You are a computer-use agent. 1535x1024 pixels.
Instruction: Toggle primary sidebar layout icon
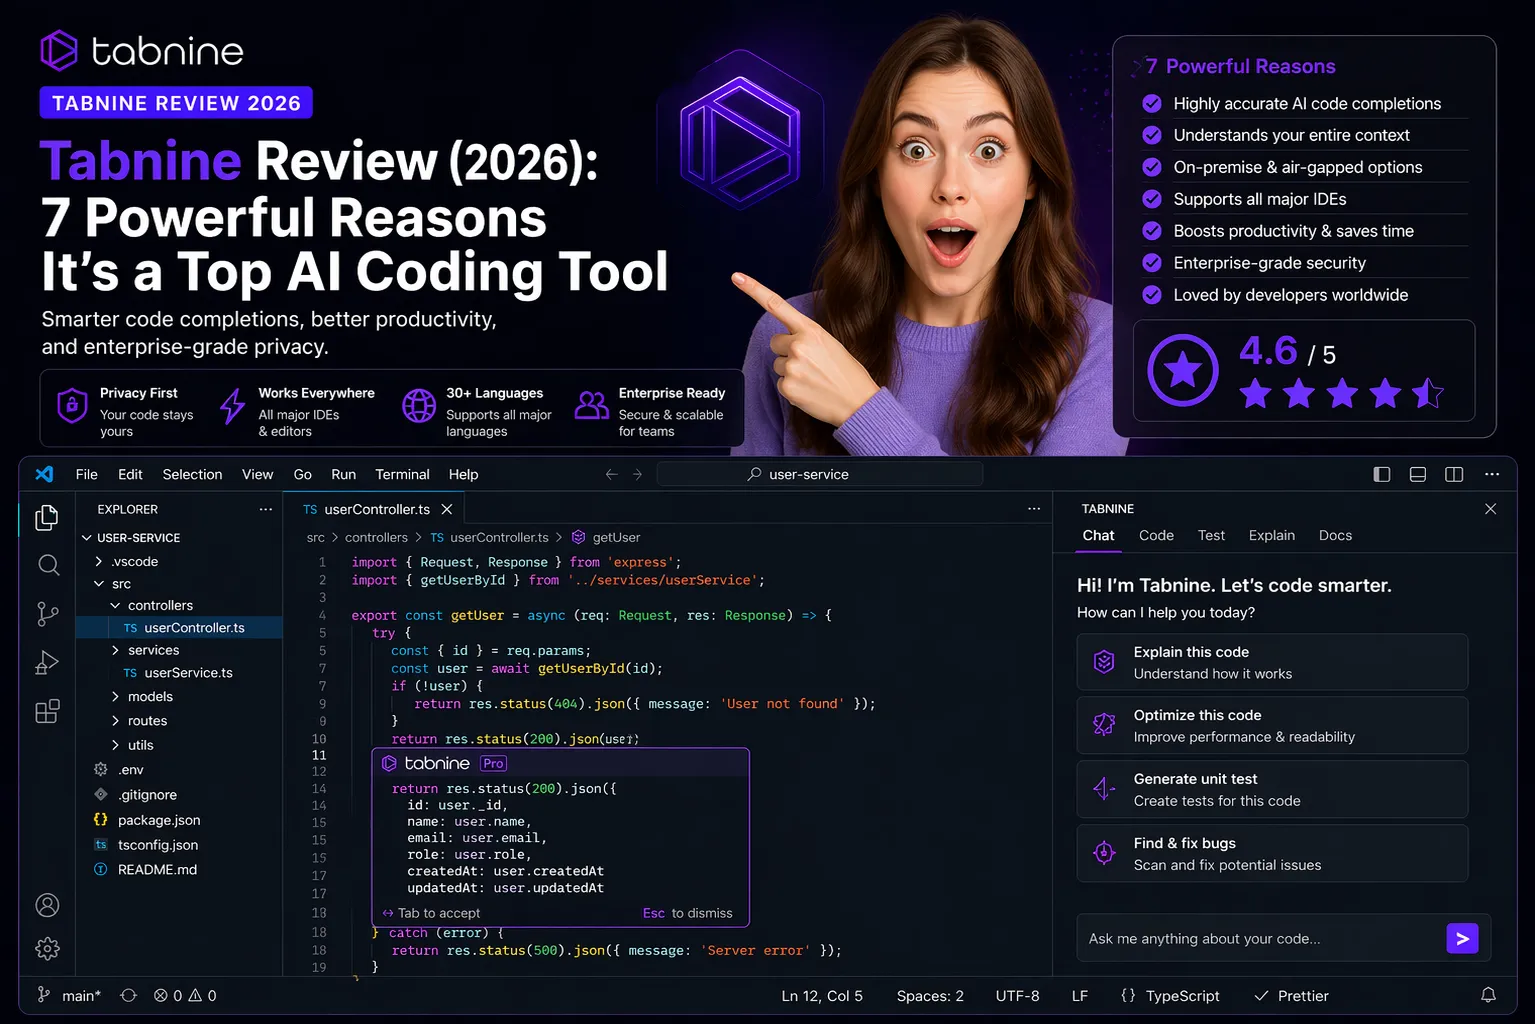(x=1382, y=474)
